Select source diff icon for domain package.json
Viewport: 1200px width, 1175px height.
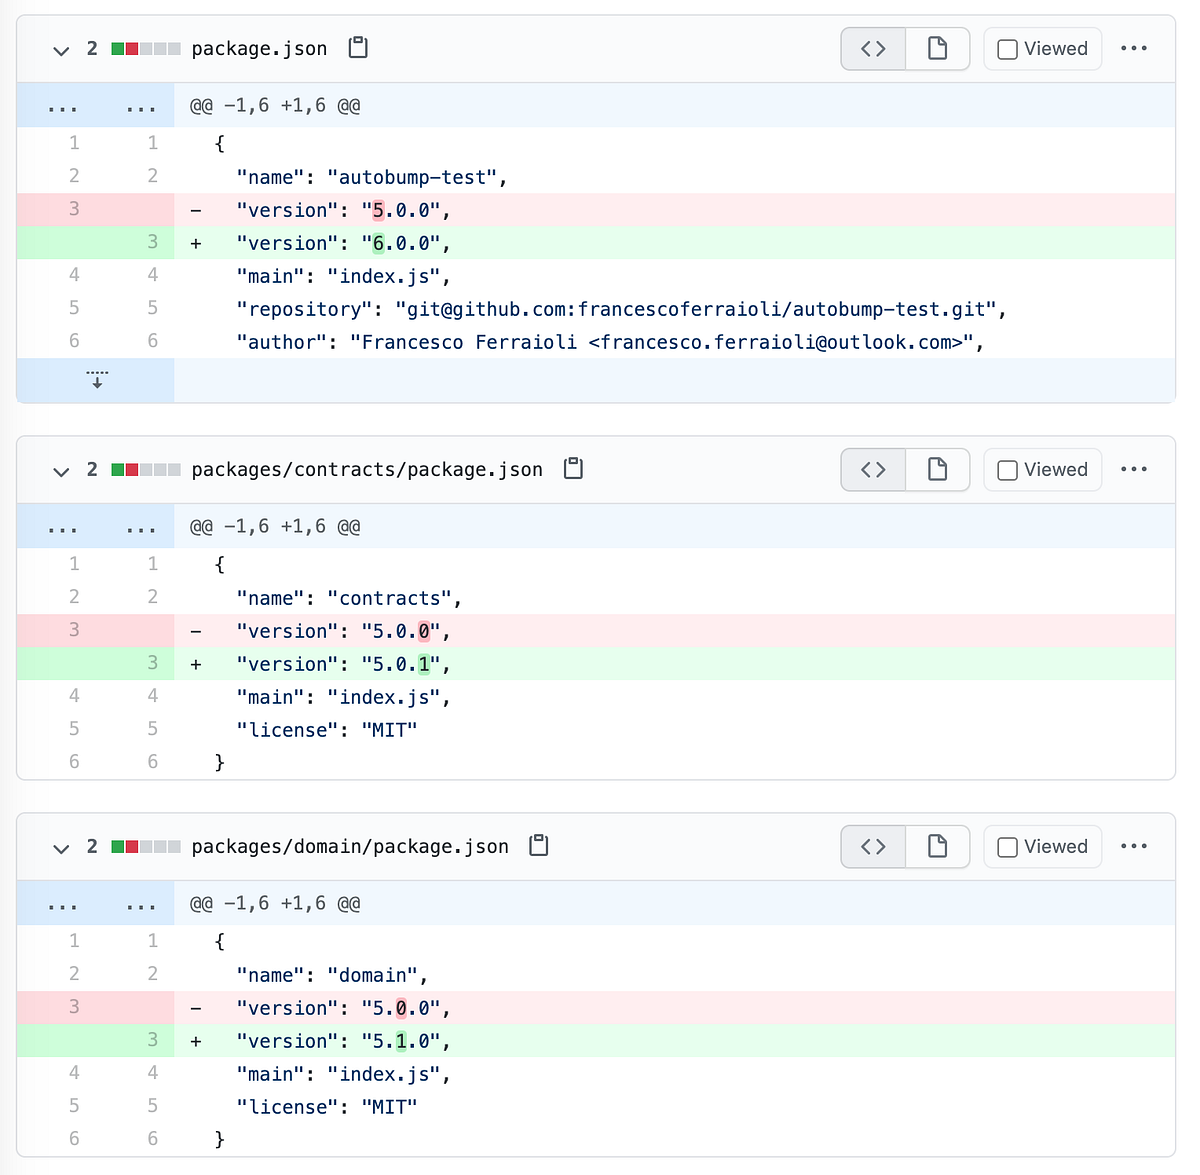point(872,846)
